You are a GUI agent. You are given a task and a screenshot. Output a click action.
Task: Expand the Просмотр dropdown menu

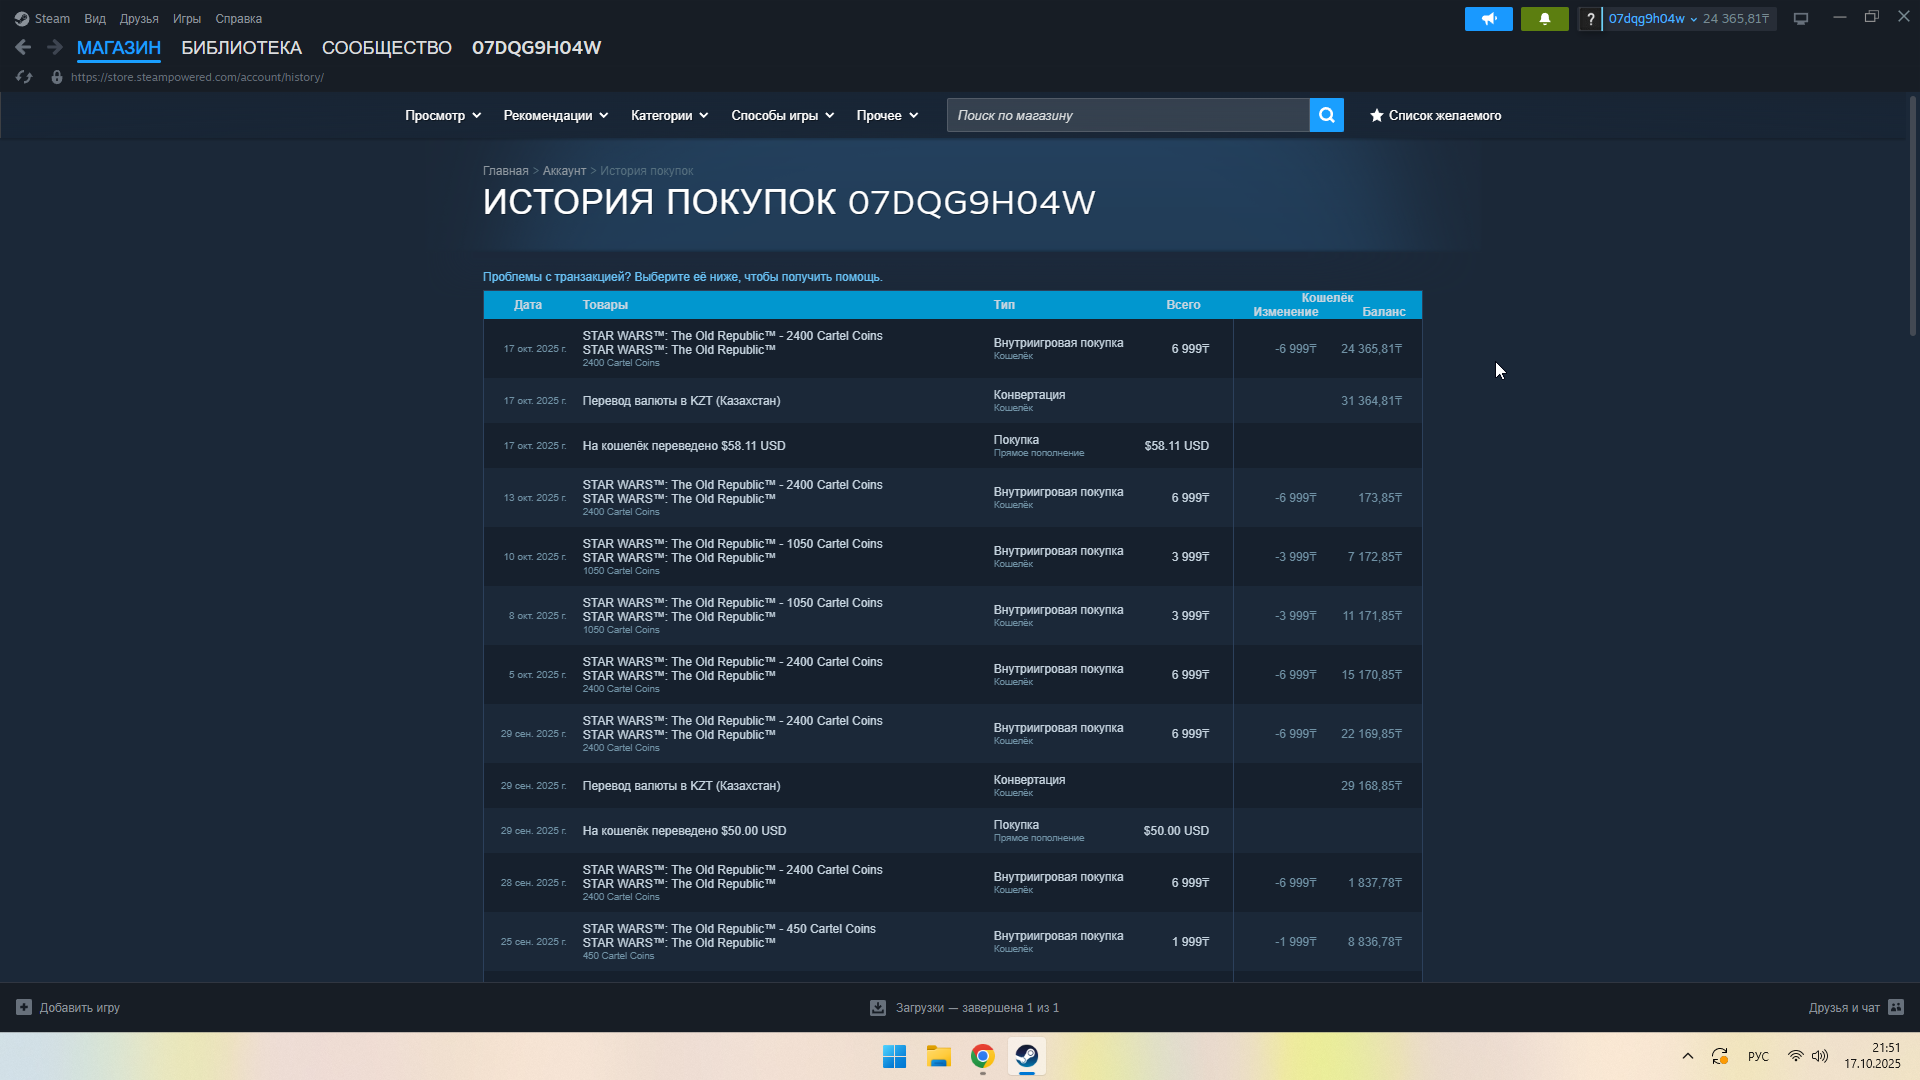pos(443,116)
